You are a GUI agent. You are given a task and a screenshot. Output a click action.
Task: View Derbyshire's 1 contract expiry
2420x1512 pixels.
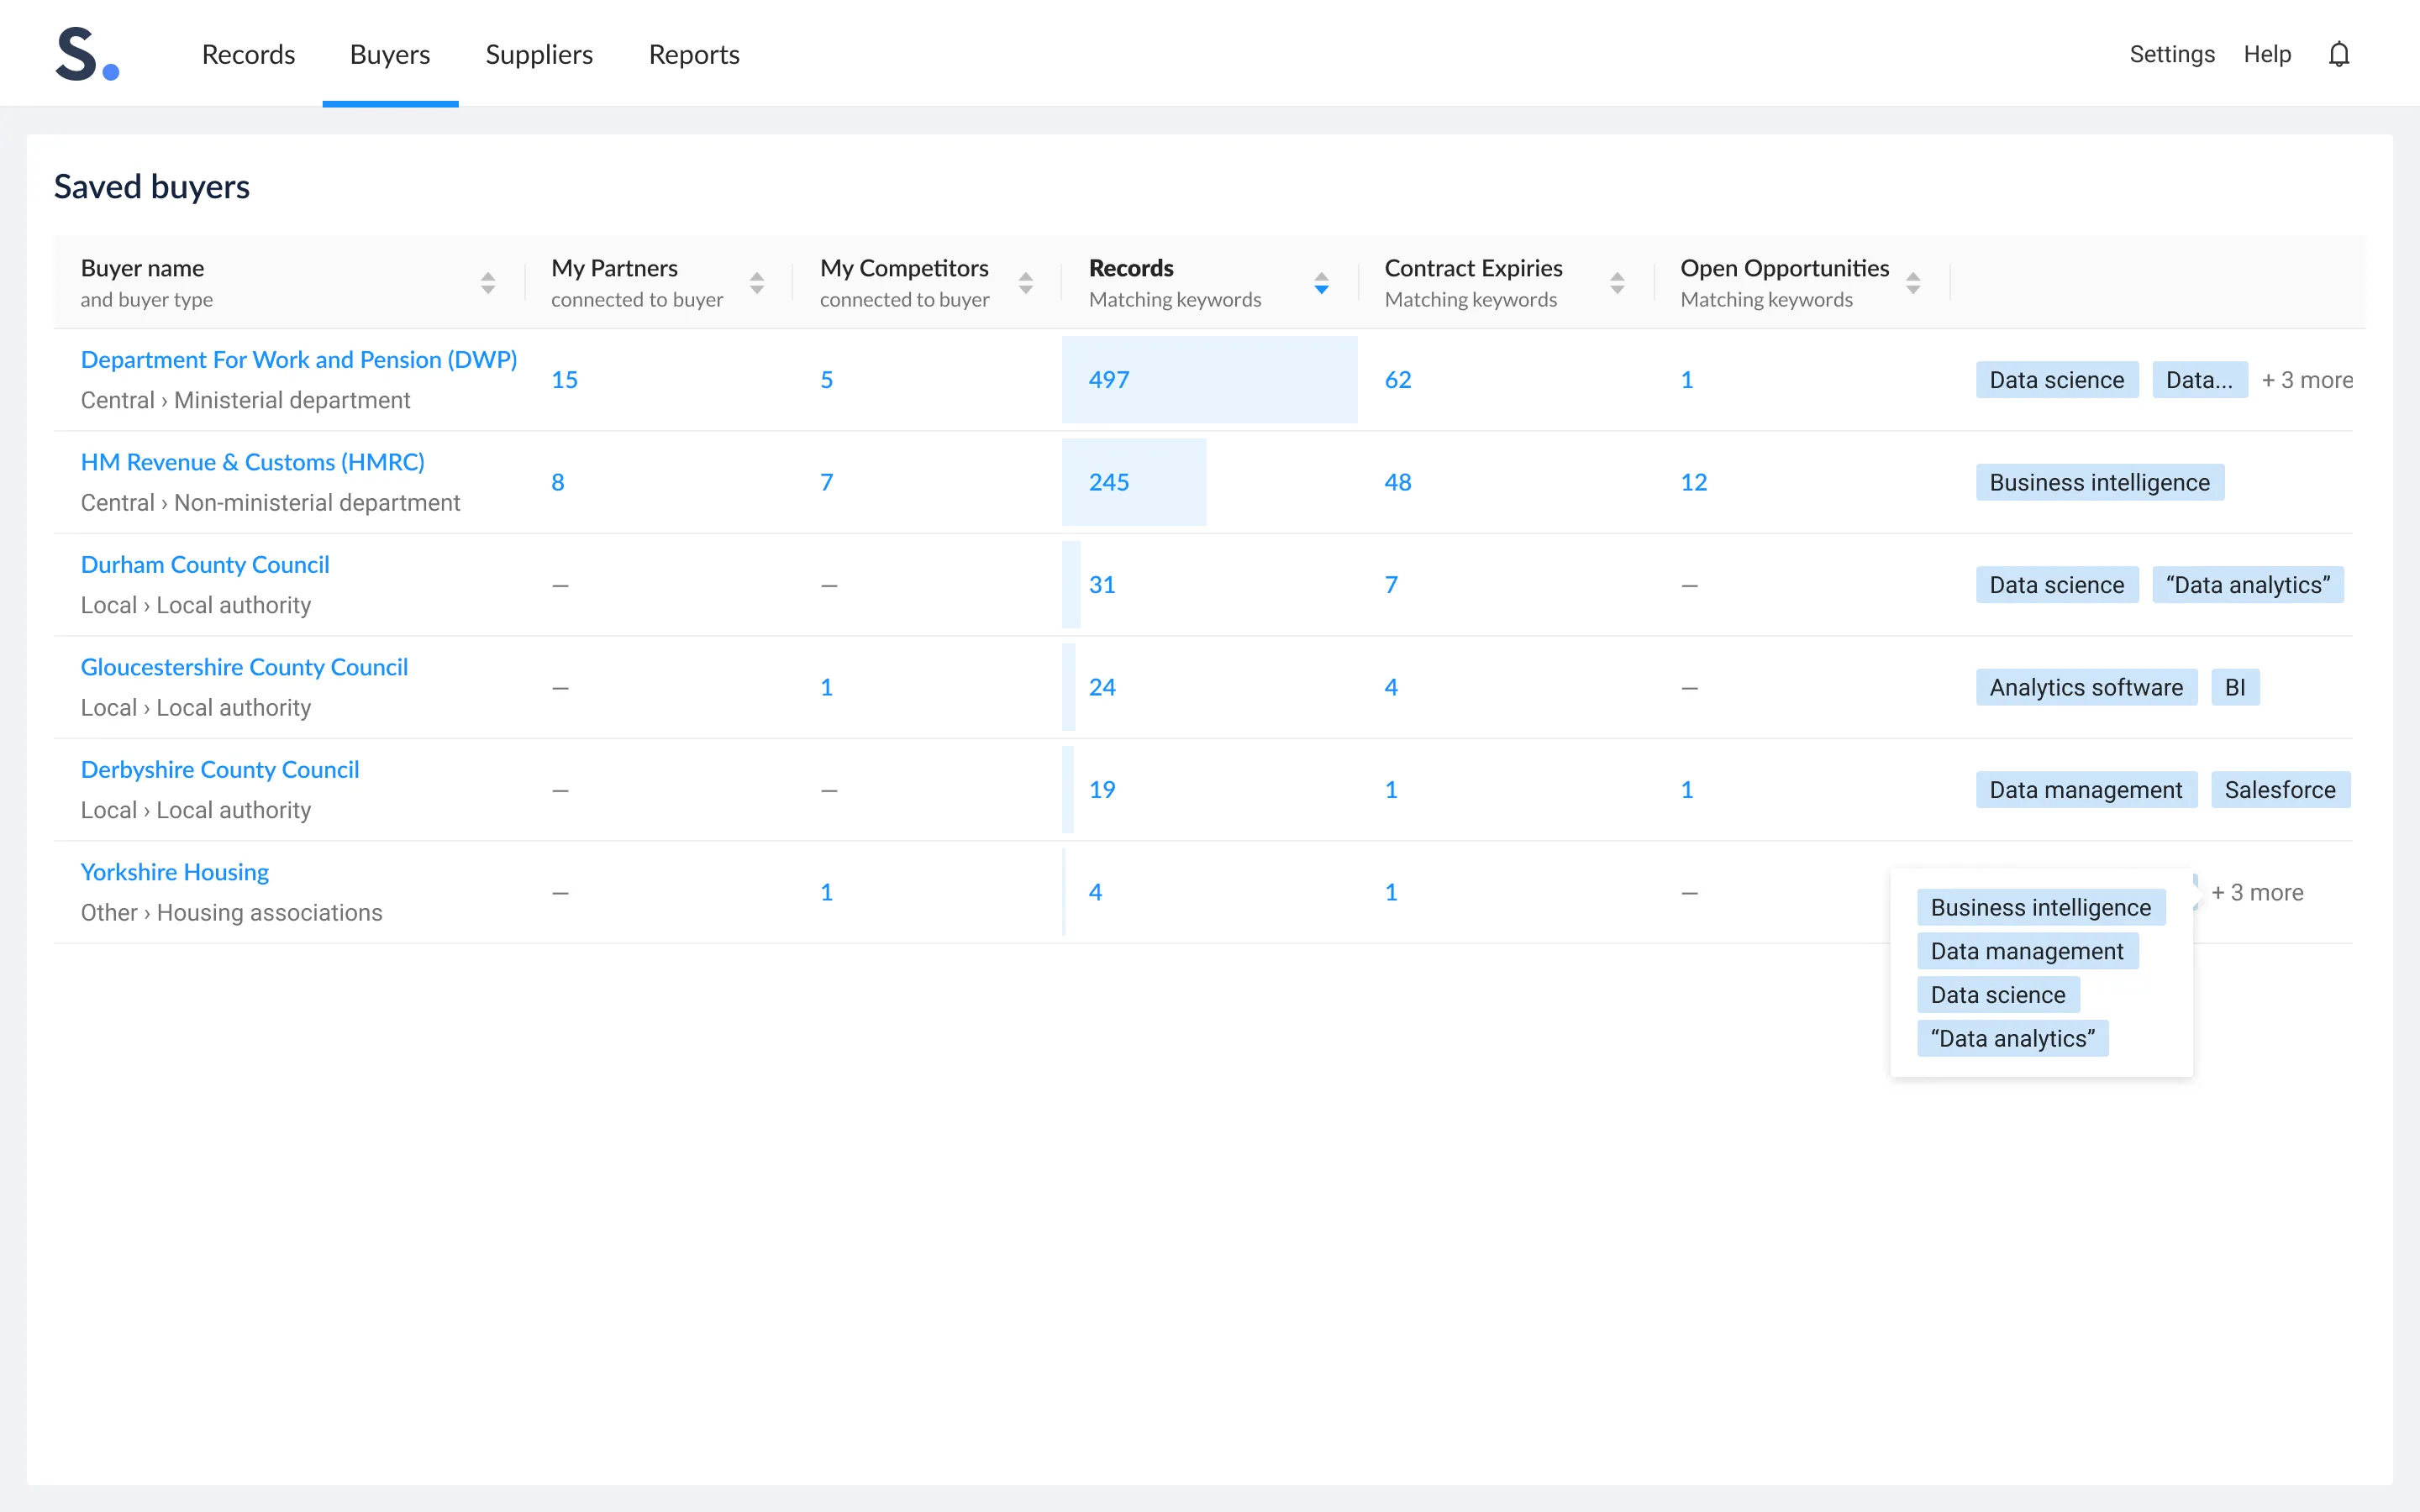click(x=1391, y=790)
